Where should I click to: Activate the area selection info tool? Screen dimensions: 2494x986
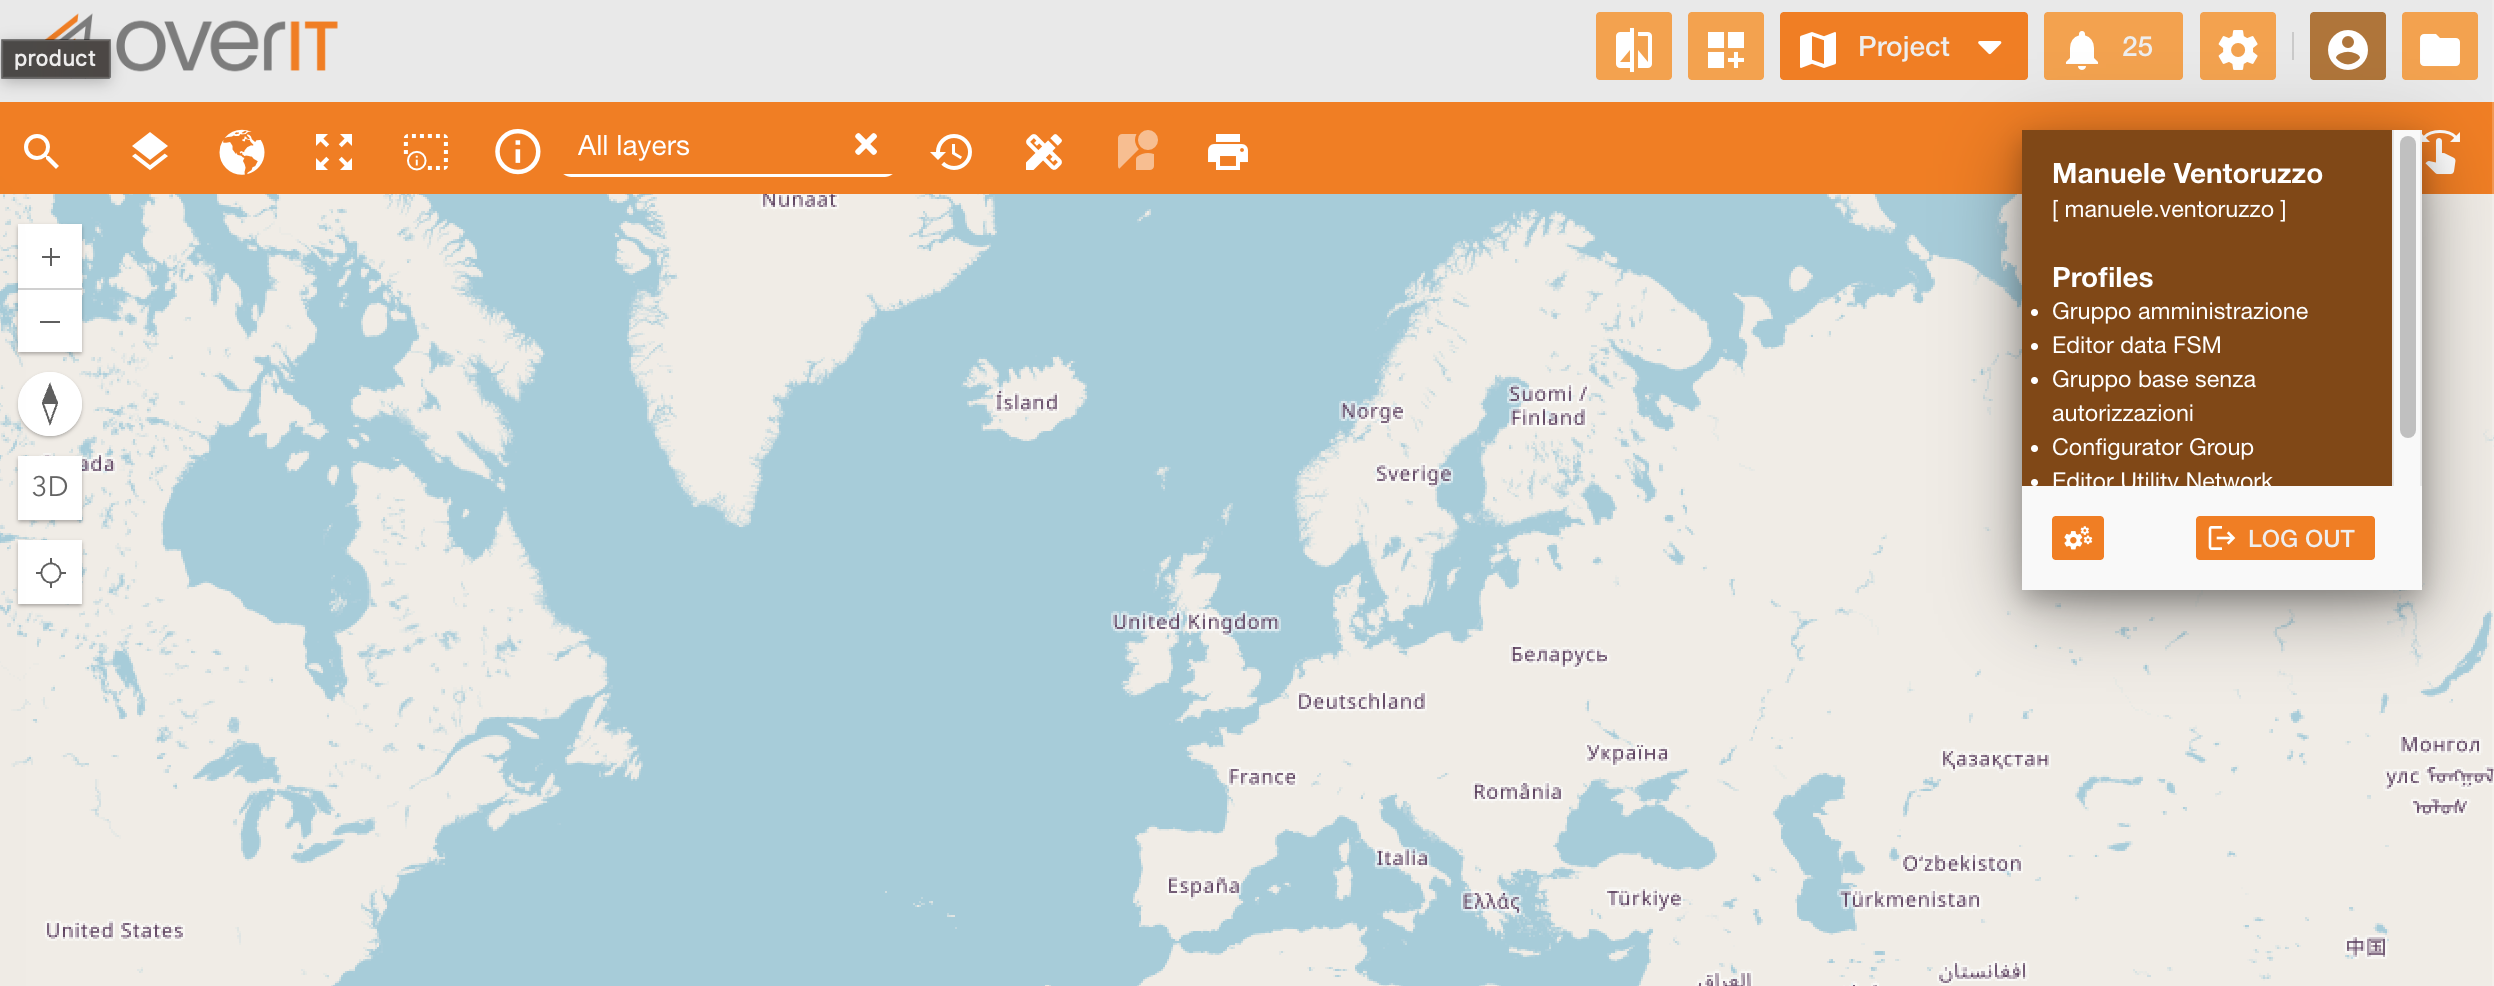click(426, 152)
